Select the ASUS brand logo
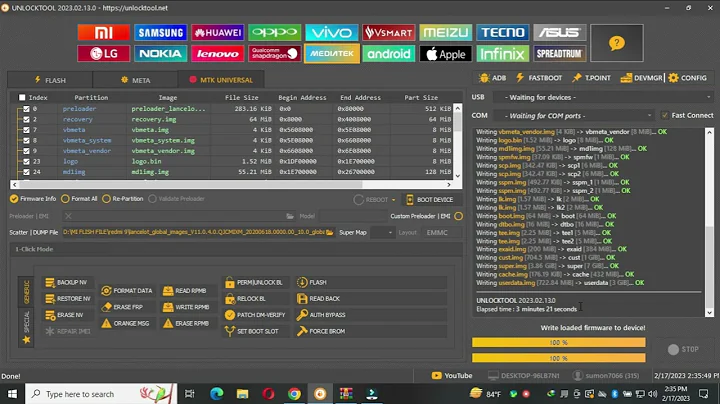Viewport: 720px width, 404px height. coord(559,33)
